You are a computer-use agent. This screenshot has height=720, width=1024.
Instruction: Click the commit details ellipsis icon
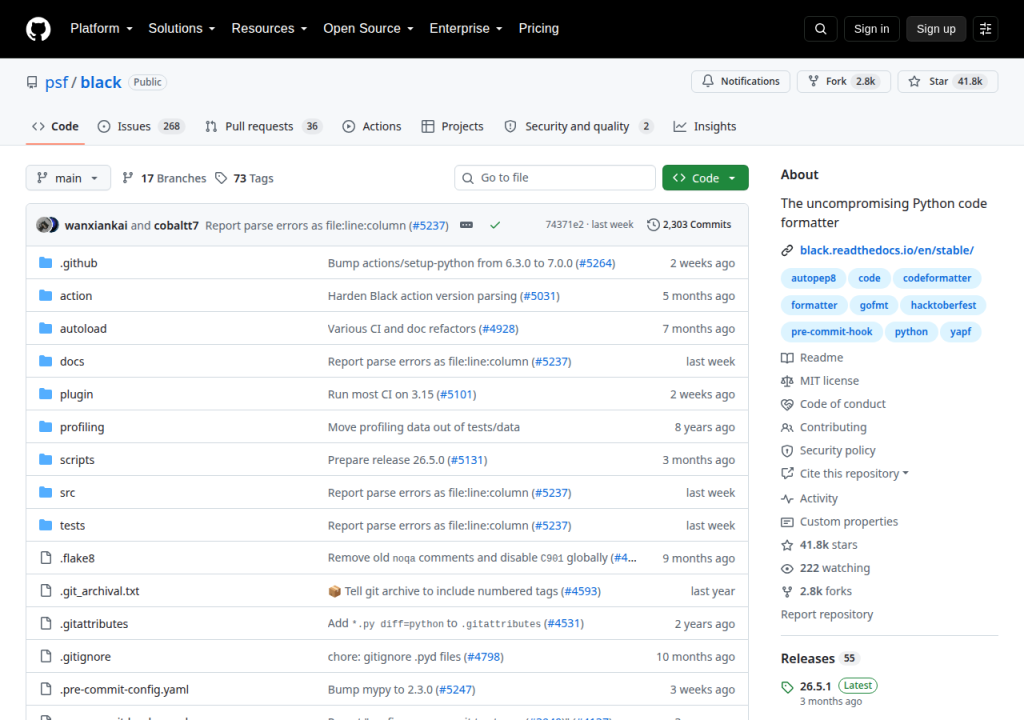coord(466,225)
